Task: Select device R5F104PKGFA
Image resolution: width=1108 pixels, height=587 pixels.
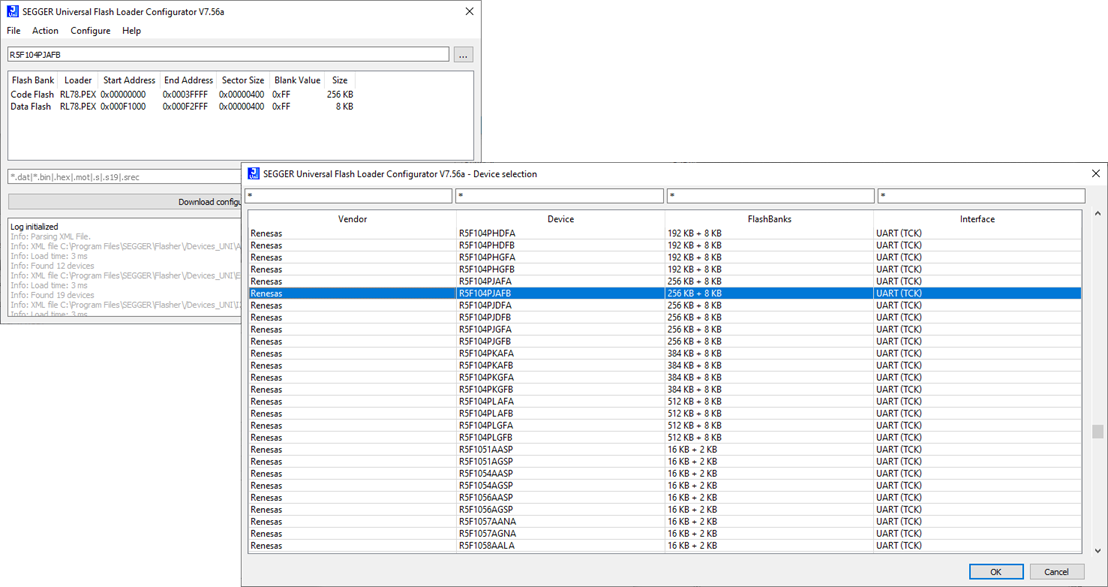Action: pos(665,377)
